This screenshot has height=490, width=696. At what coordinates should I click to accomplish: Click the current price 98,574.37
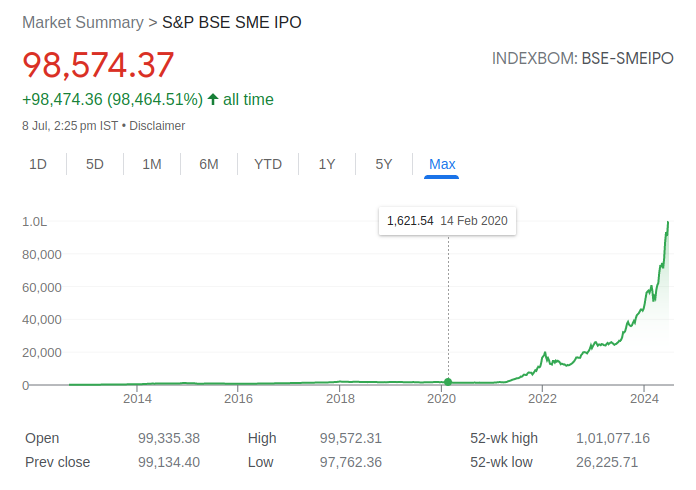click(x=98, y=65)
